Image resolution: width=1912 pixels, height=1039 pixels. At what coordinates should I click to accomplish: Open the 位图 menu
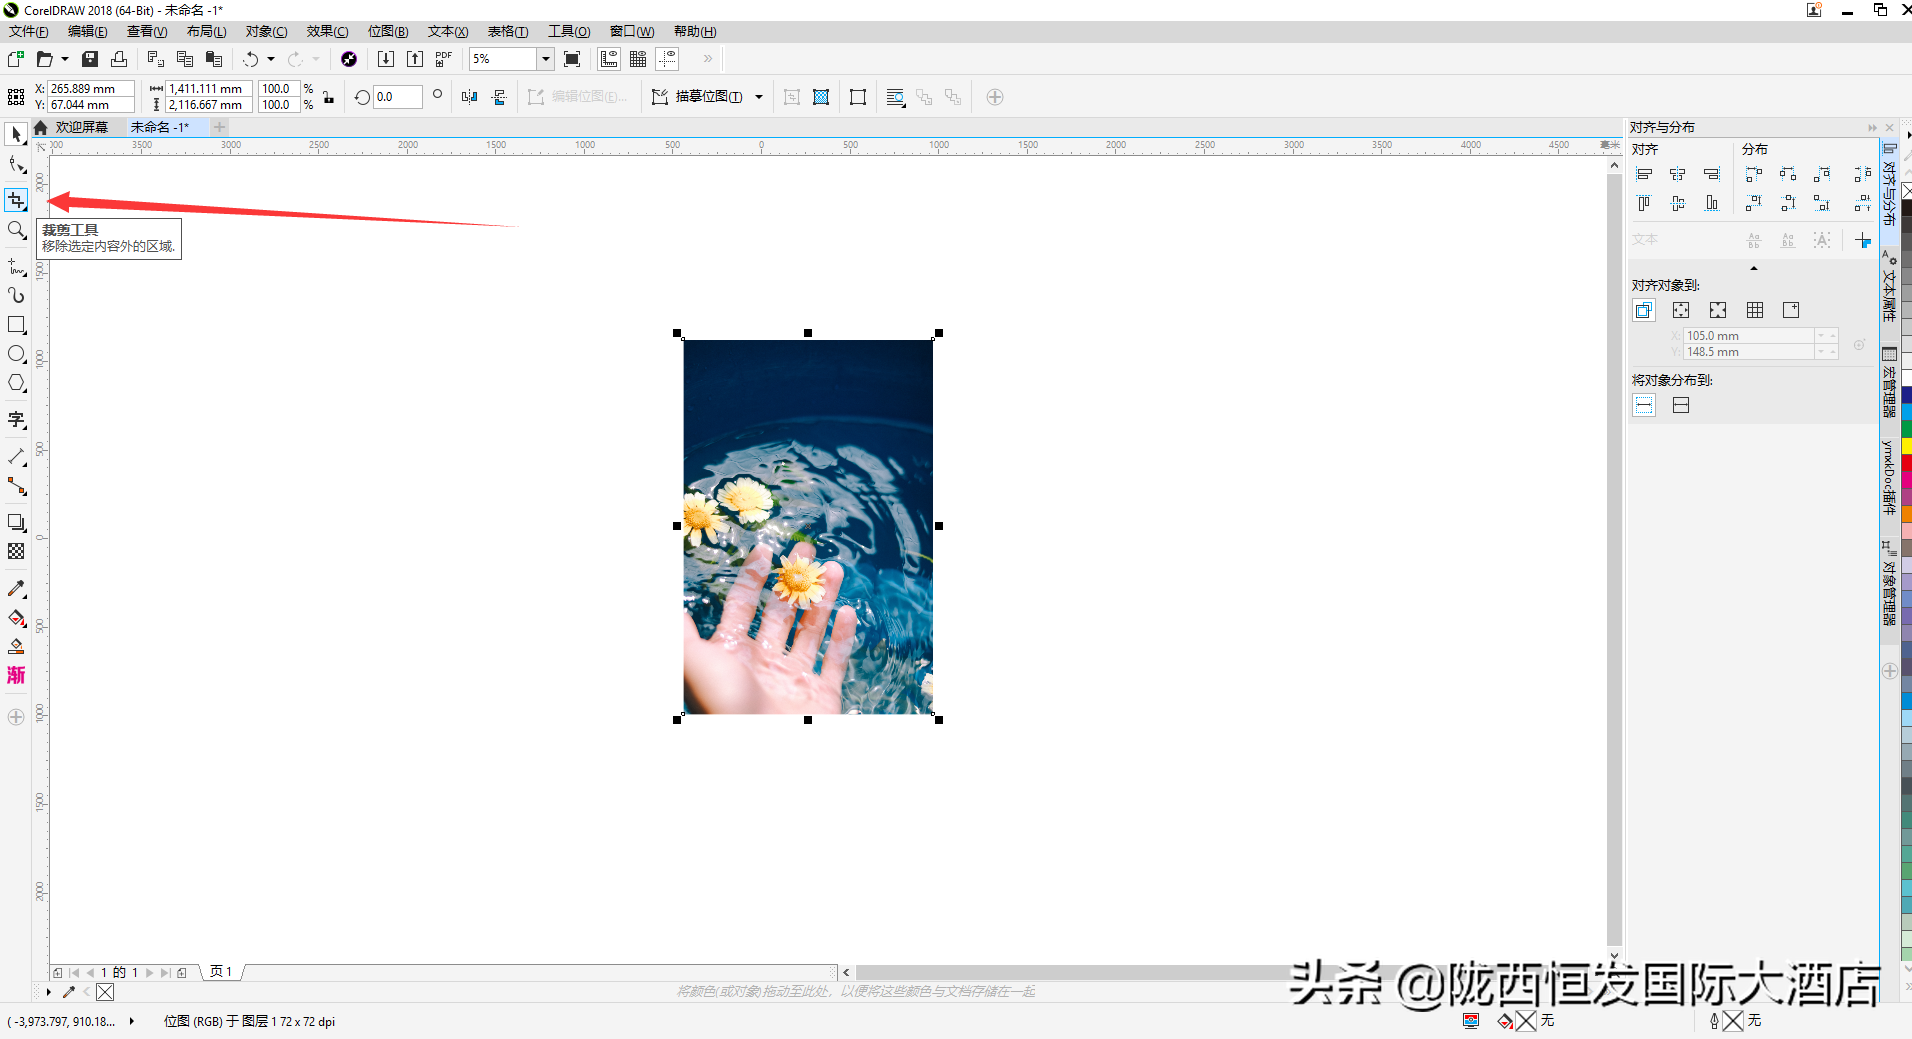[x=388, y=31]
